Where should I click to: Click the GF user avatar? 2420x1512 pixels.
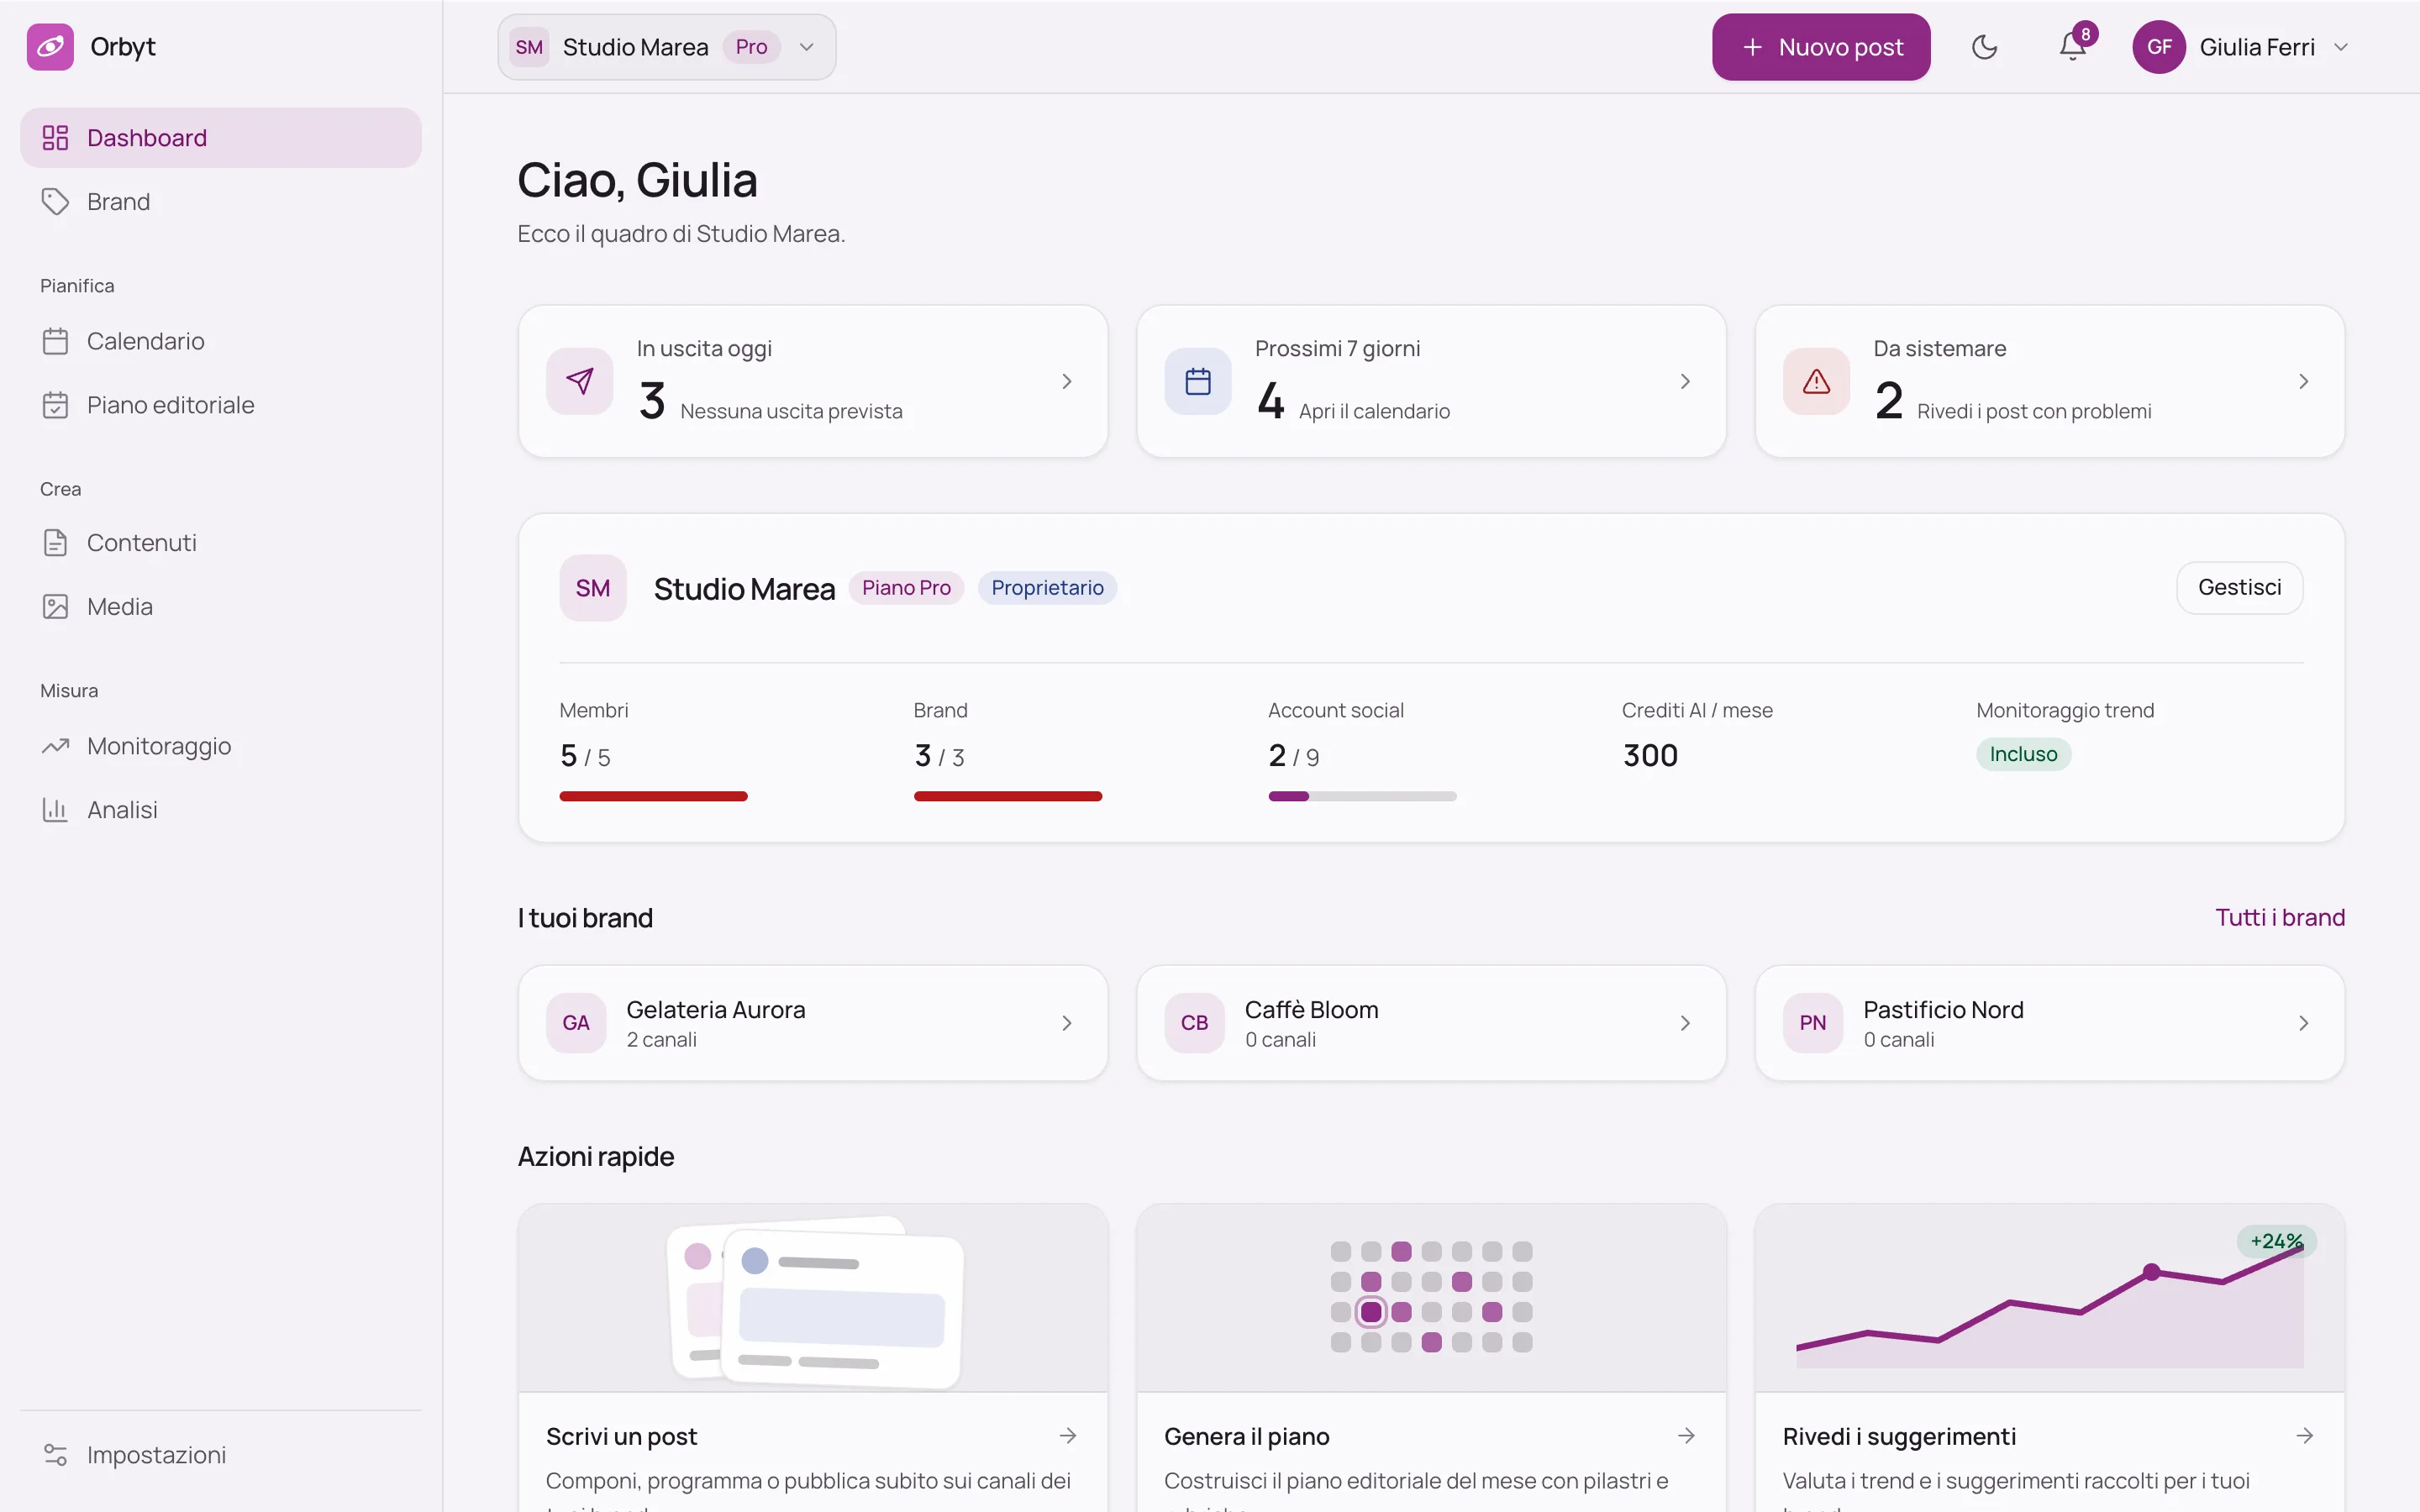[2159, 47]
